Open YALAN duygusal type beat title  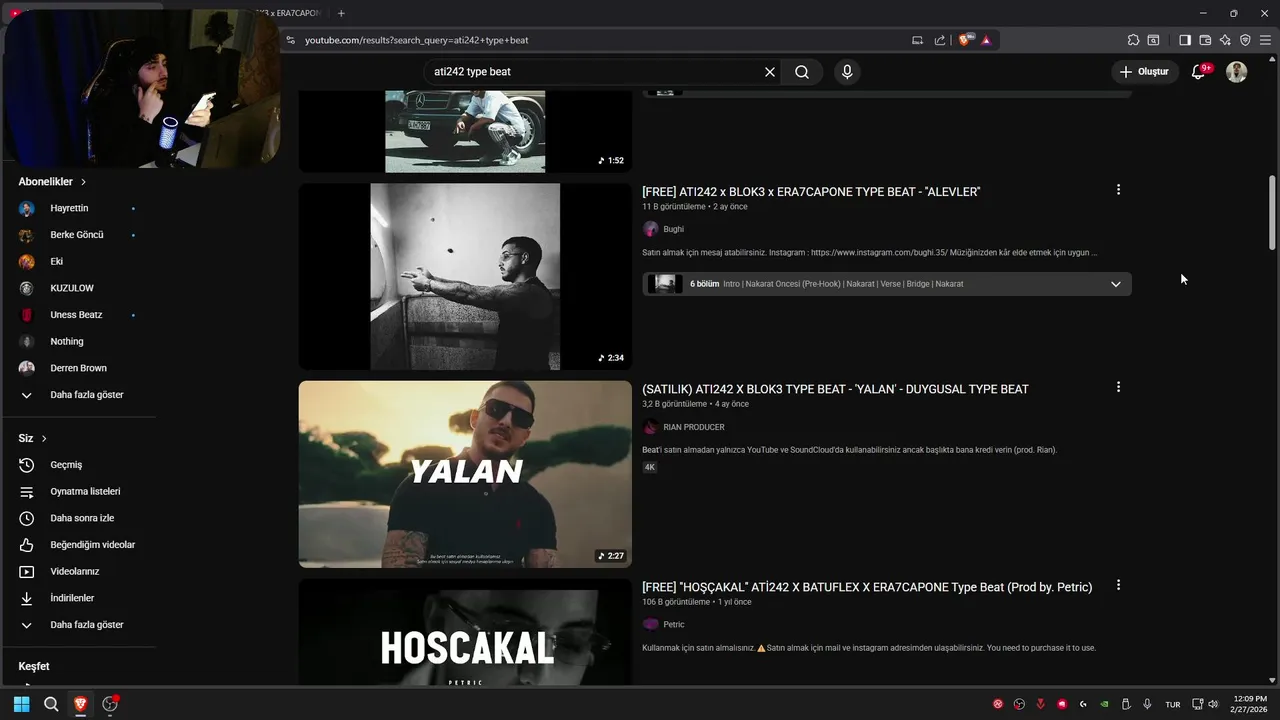[835, 389]
